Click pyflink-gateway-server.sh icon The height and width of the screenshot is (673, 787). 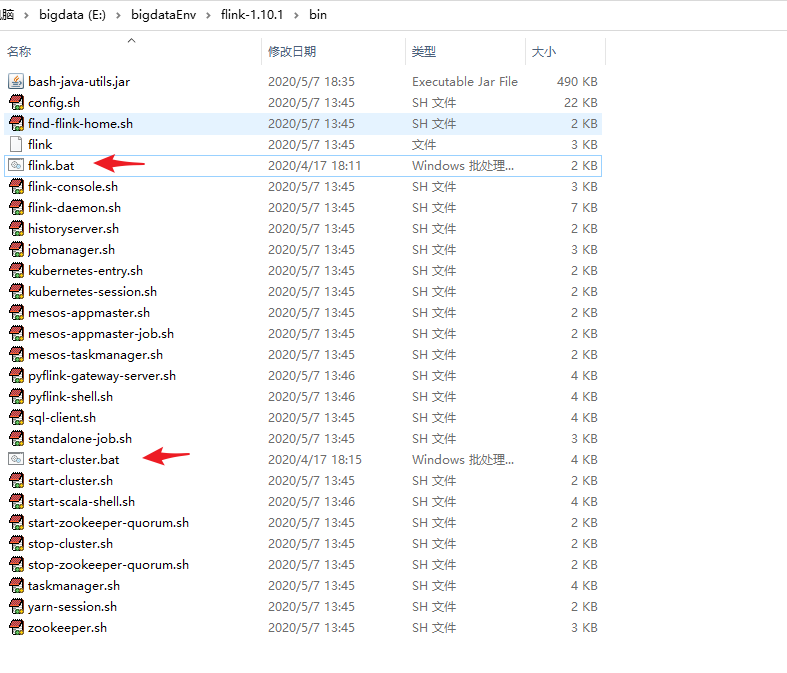16,376
